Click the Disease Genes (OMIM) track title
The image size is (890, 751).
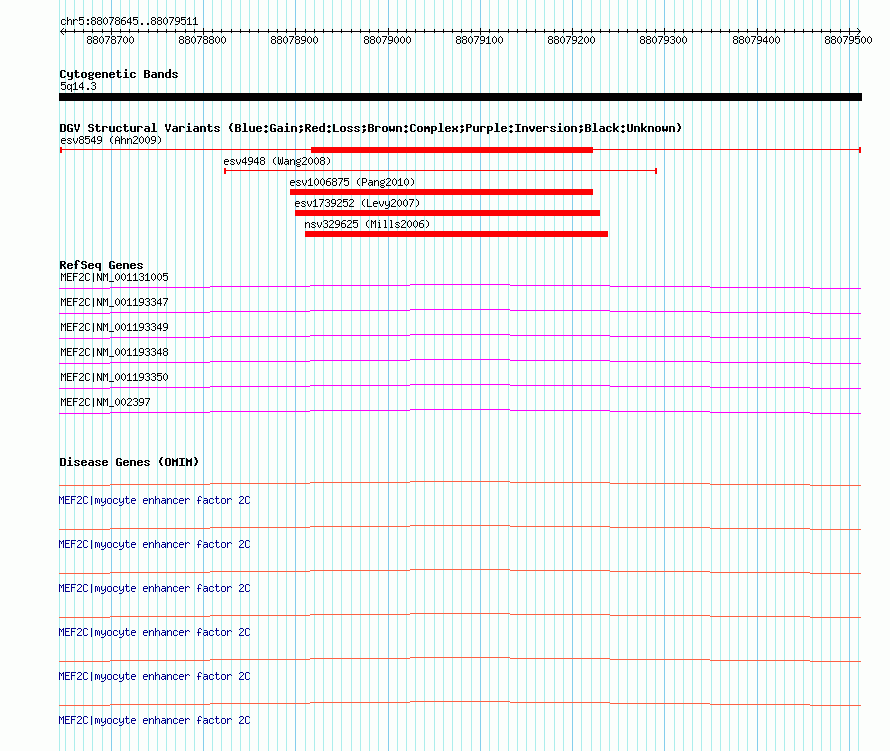[x=129, y=462]
